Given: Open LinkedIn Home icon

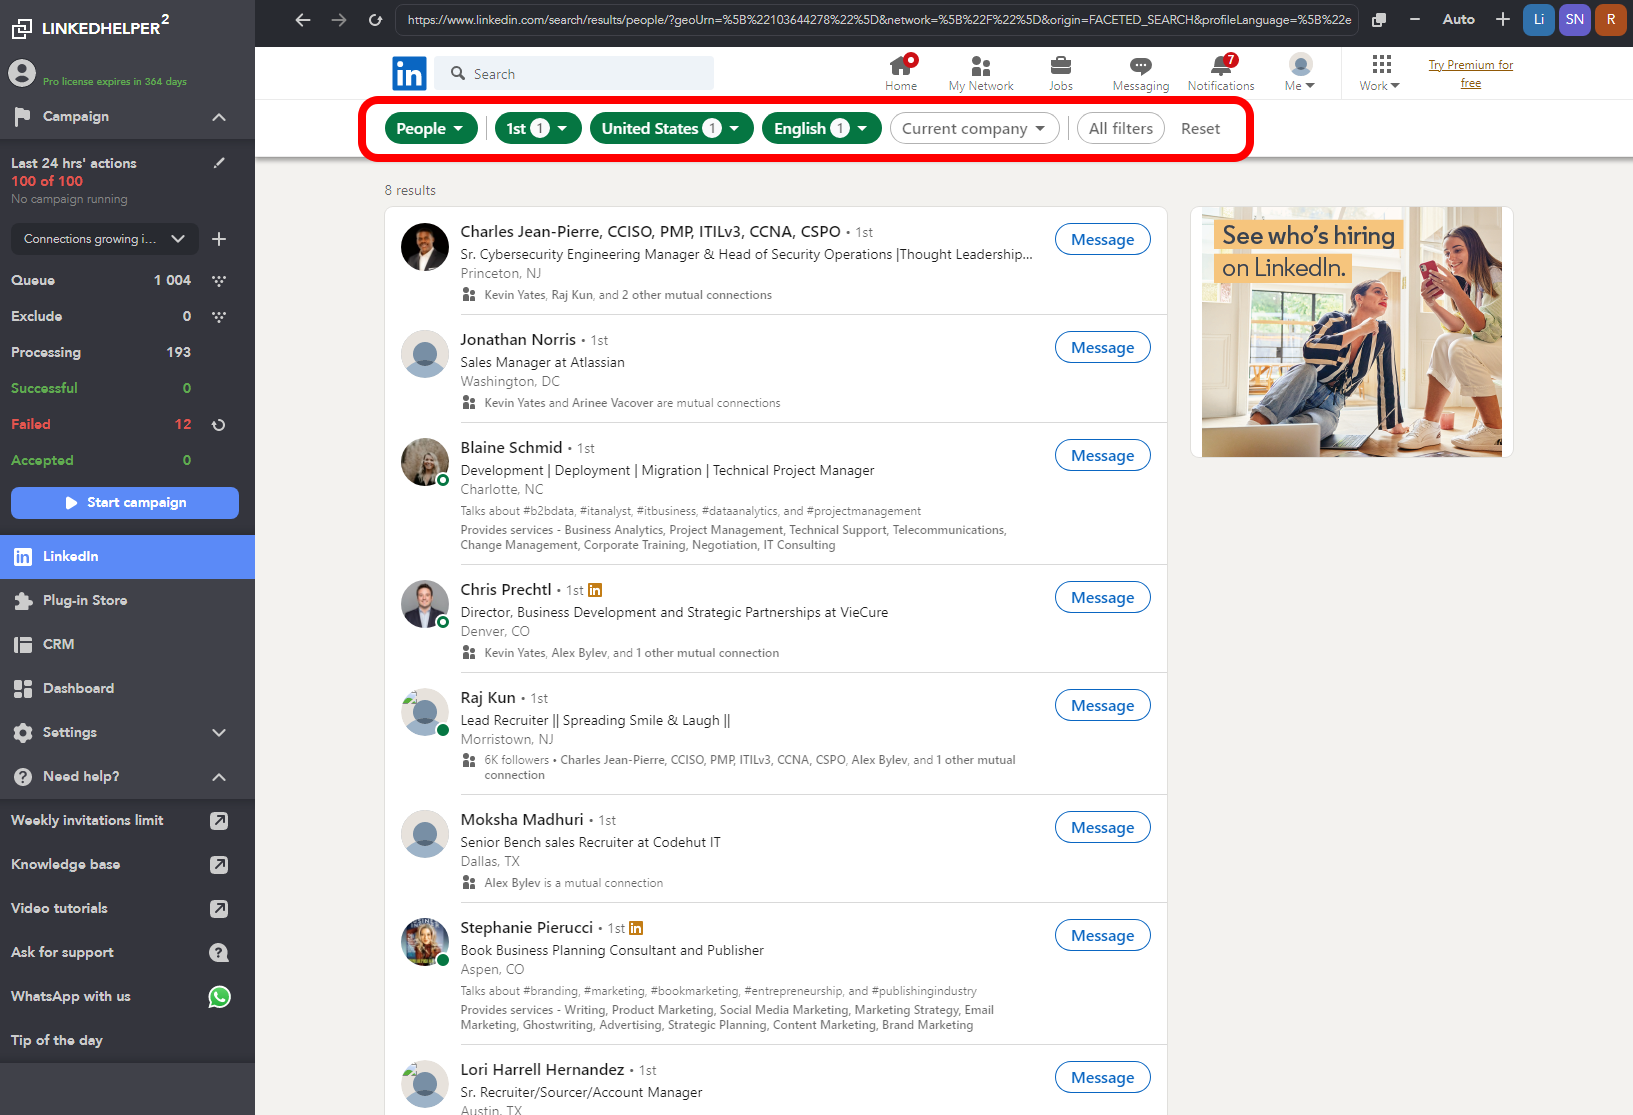Looking at the screenshot, I should click(901, 66).
